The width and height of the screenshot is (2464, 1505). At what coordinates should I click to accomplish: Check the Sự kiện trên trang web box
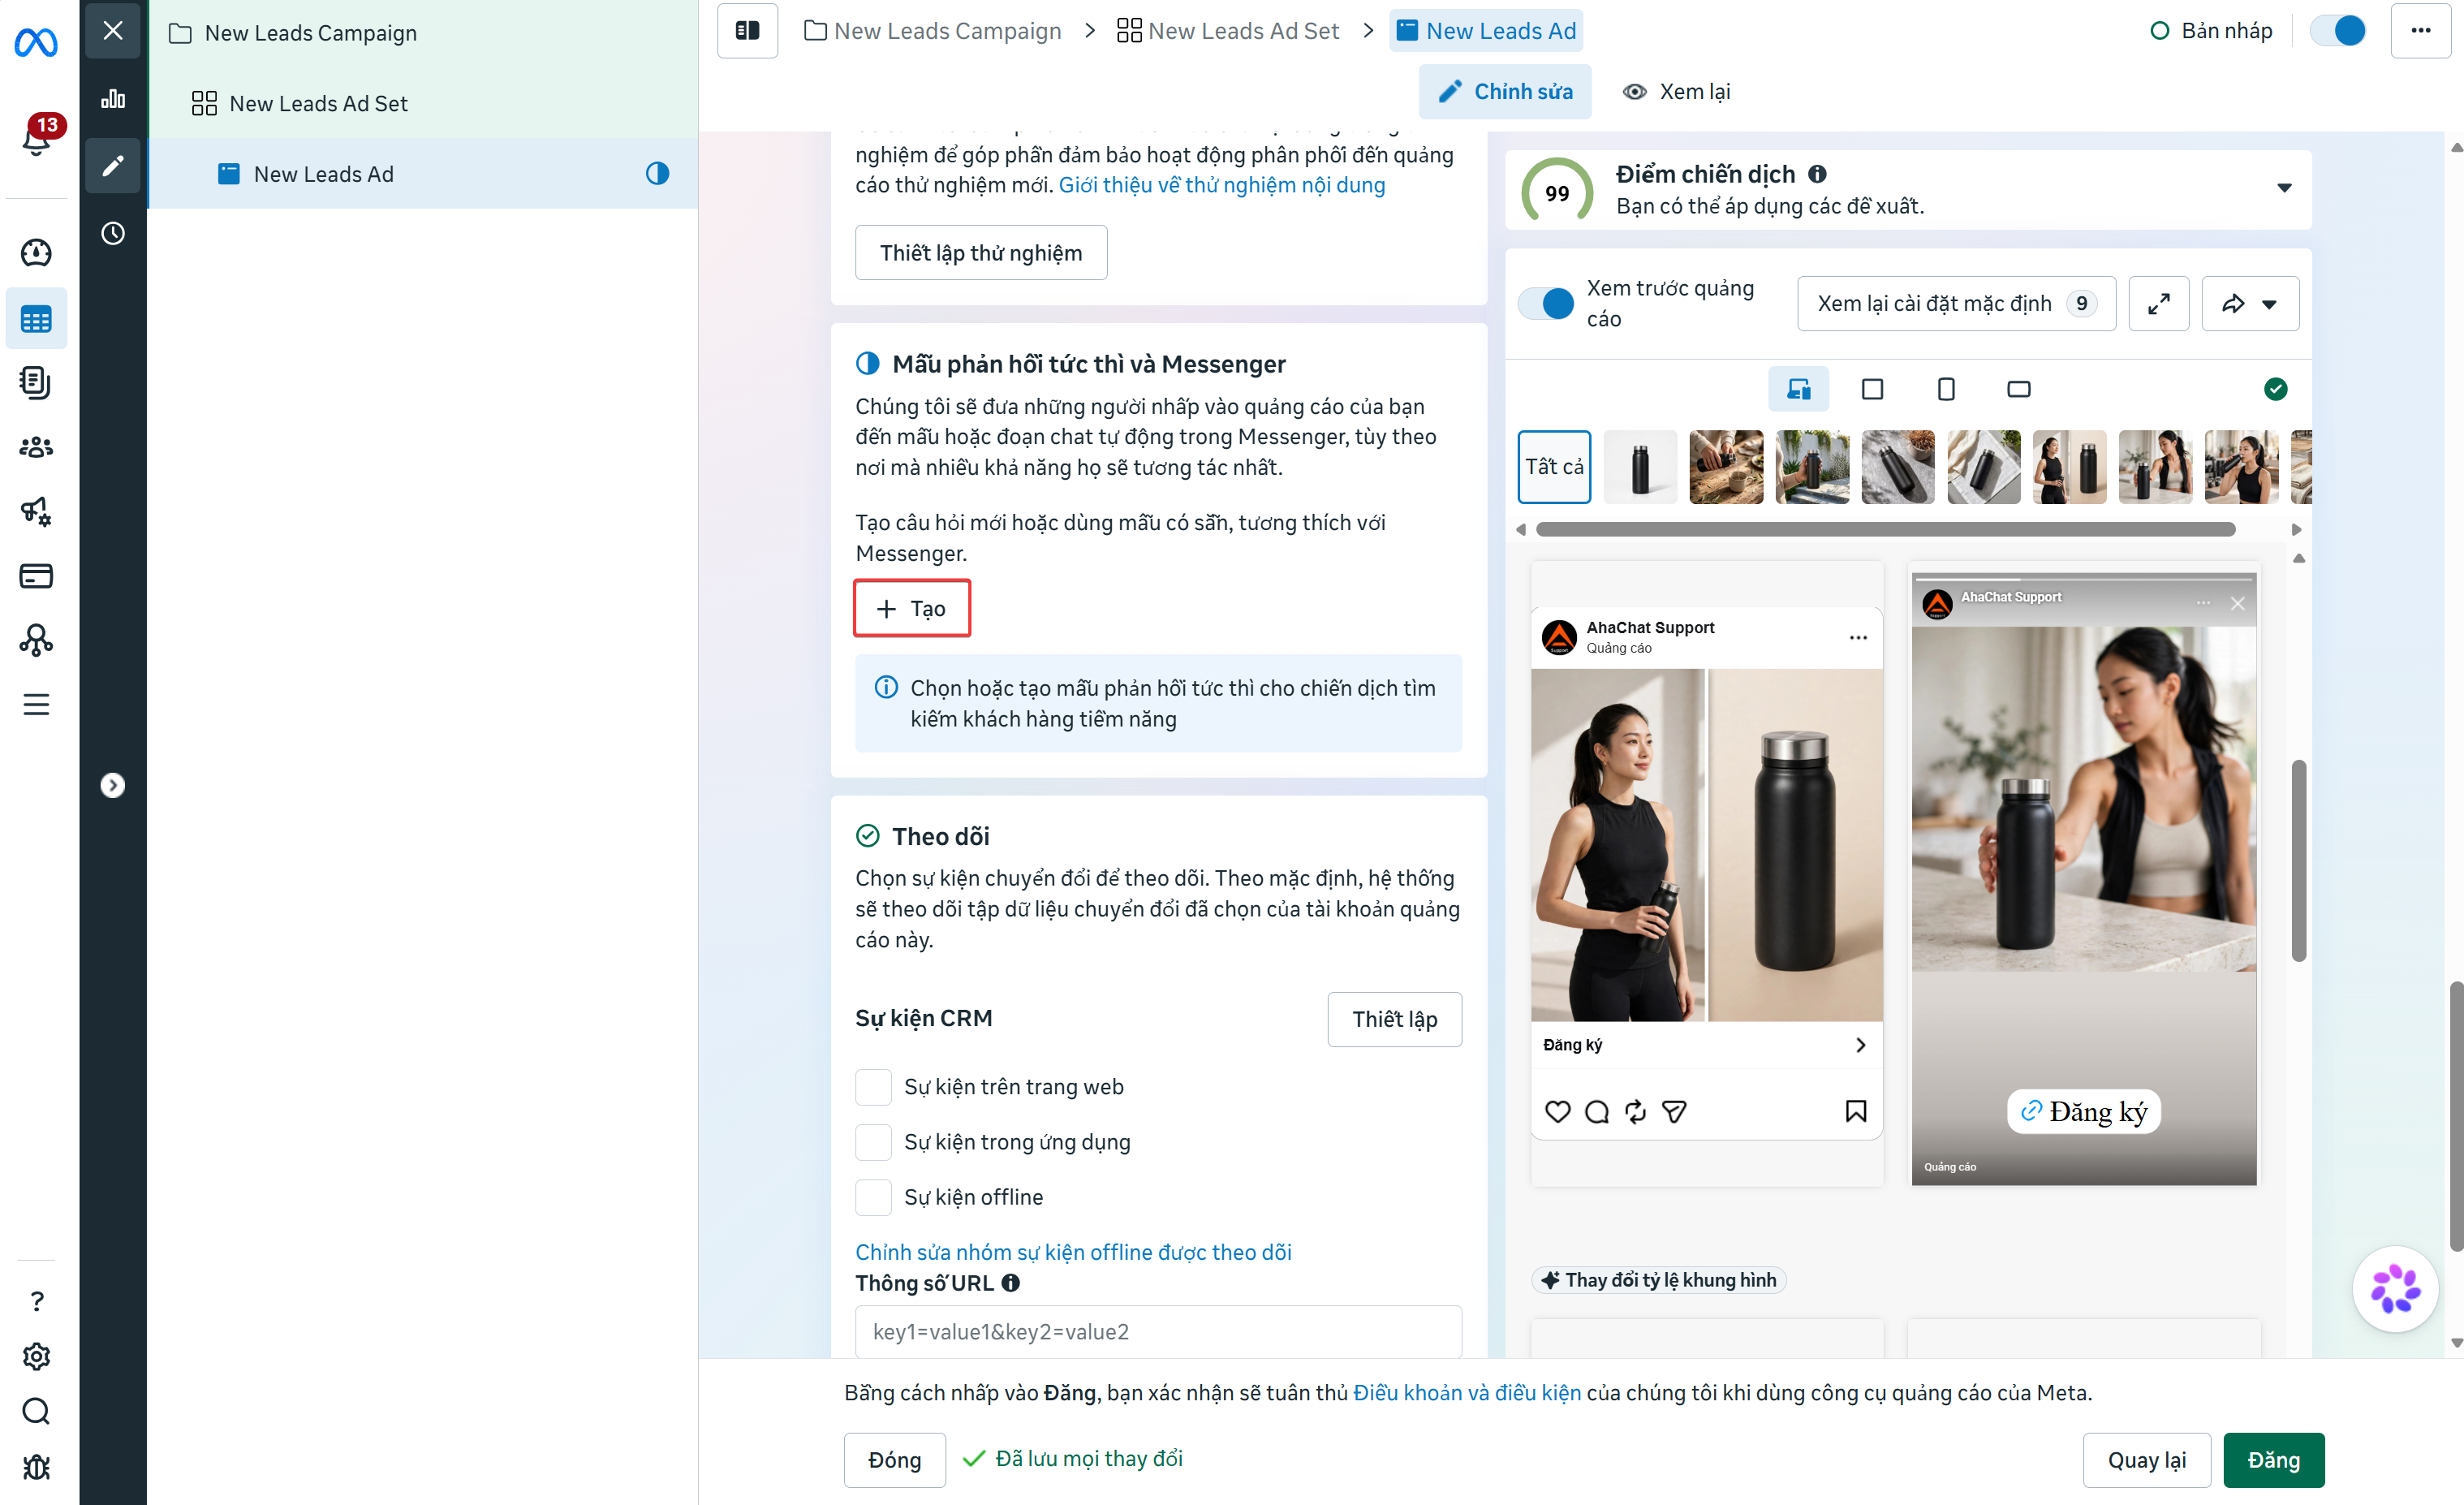873,1087
